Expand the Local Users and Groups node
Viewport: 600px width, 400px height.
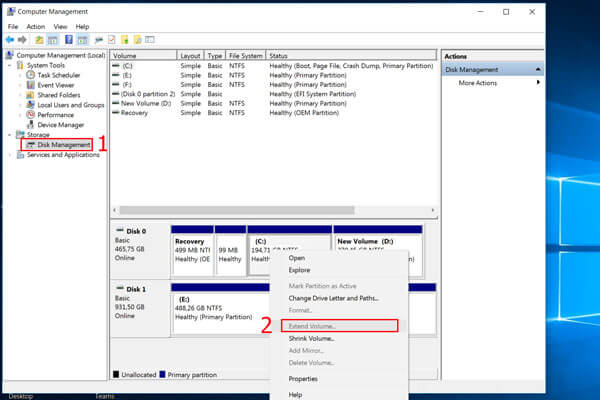tap(20, 105)
